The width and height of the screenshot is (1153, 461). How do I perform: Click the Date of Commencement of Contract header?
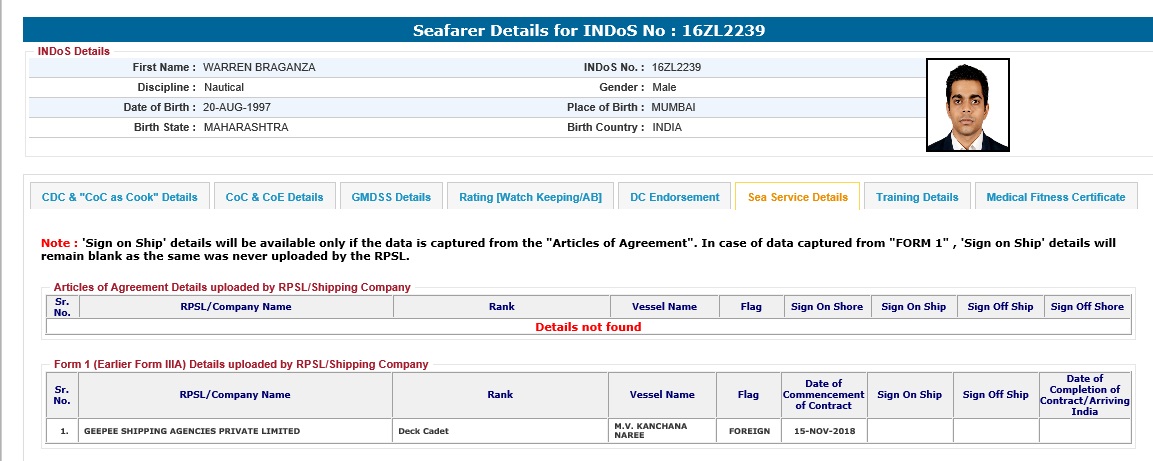822,395
